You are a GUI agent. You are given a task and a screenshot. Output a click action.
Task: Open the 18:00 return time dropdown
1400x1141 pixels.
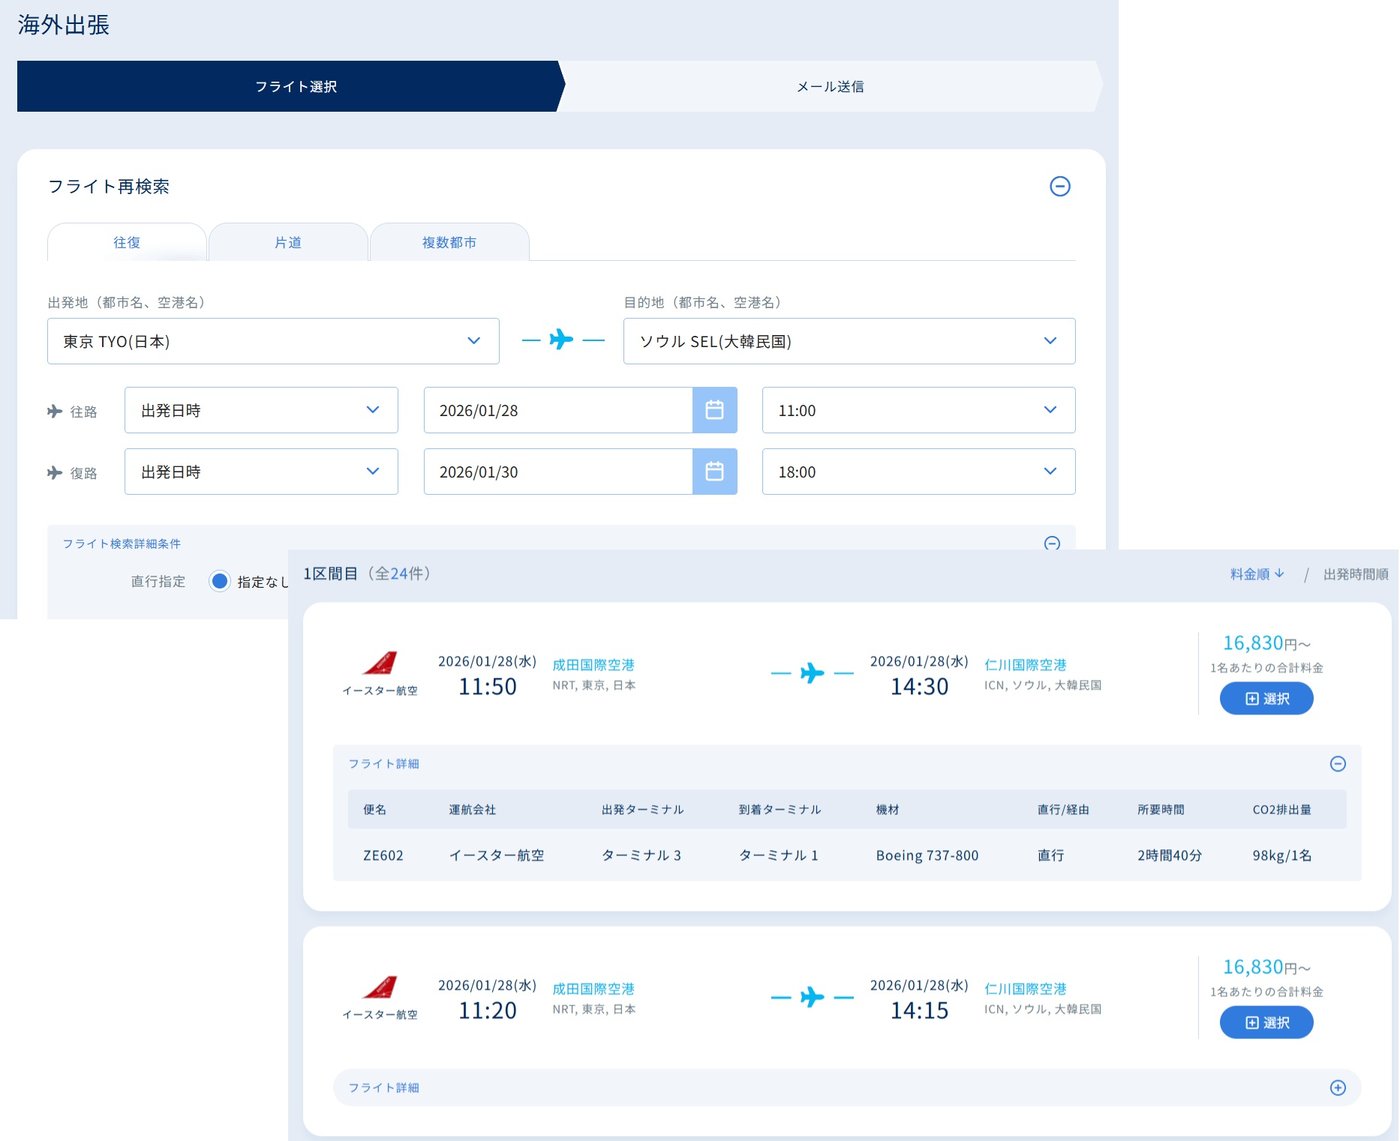[918, 472]
